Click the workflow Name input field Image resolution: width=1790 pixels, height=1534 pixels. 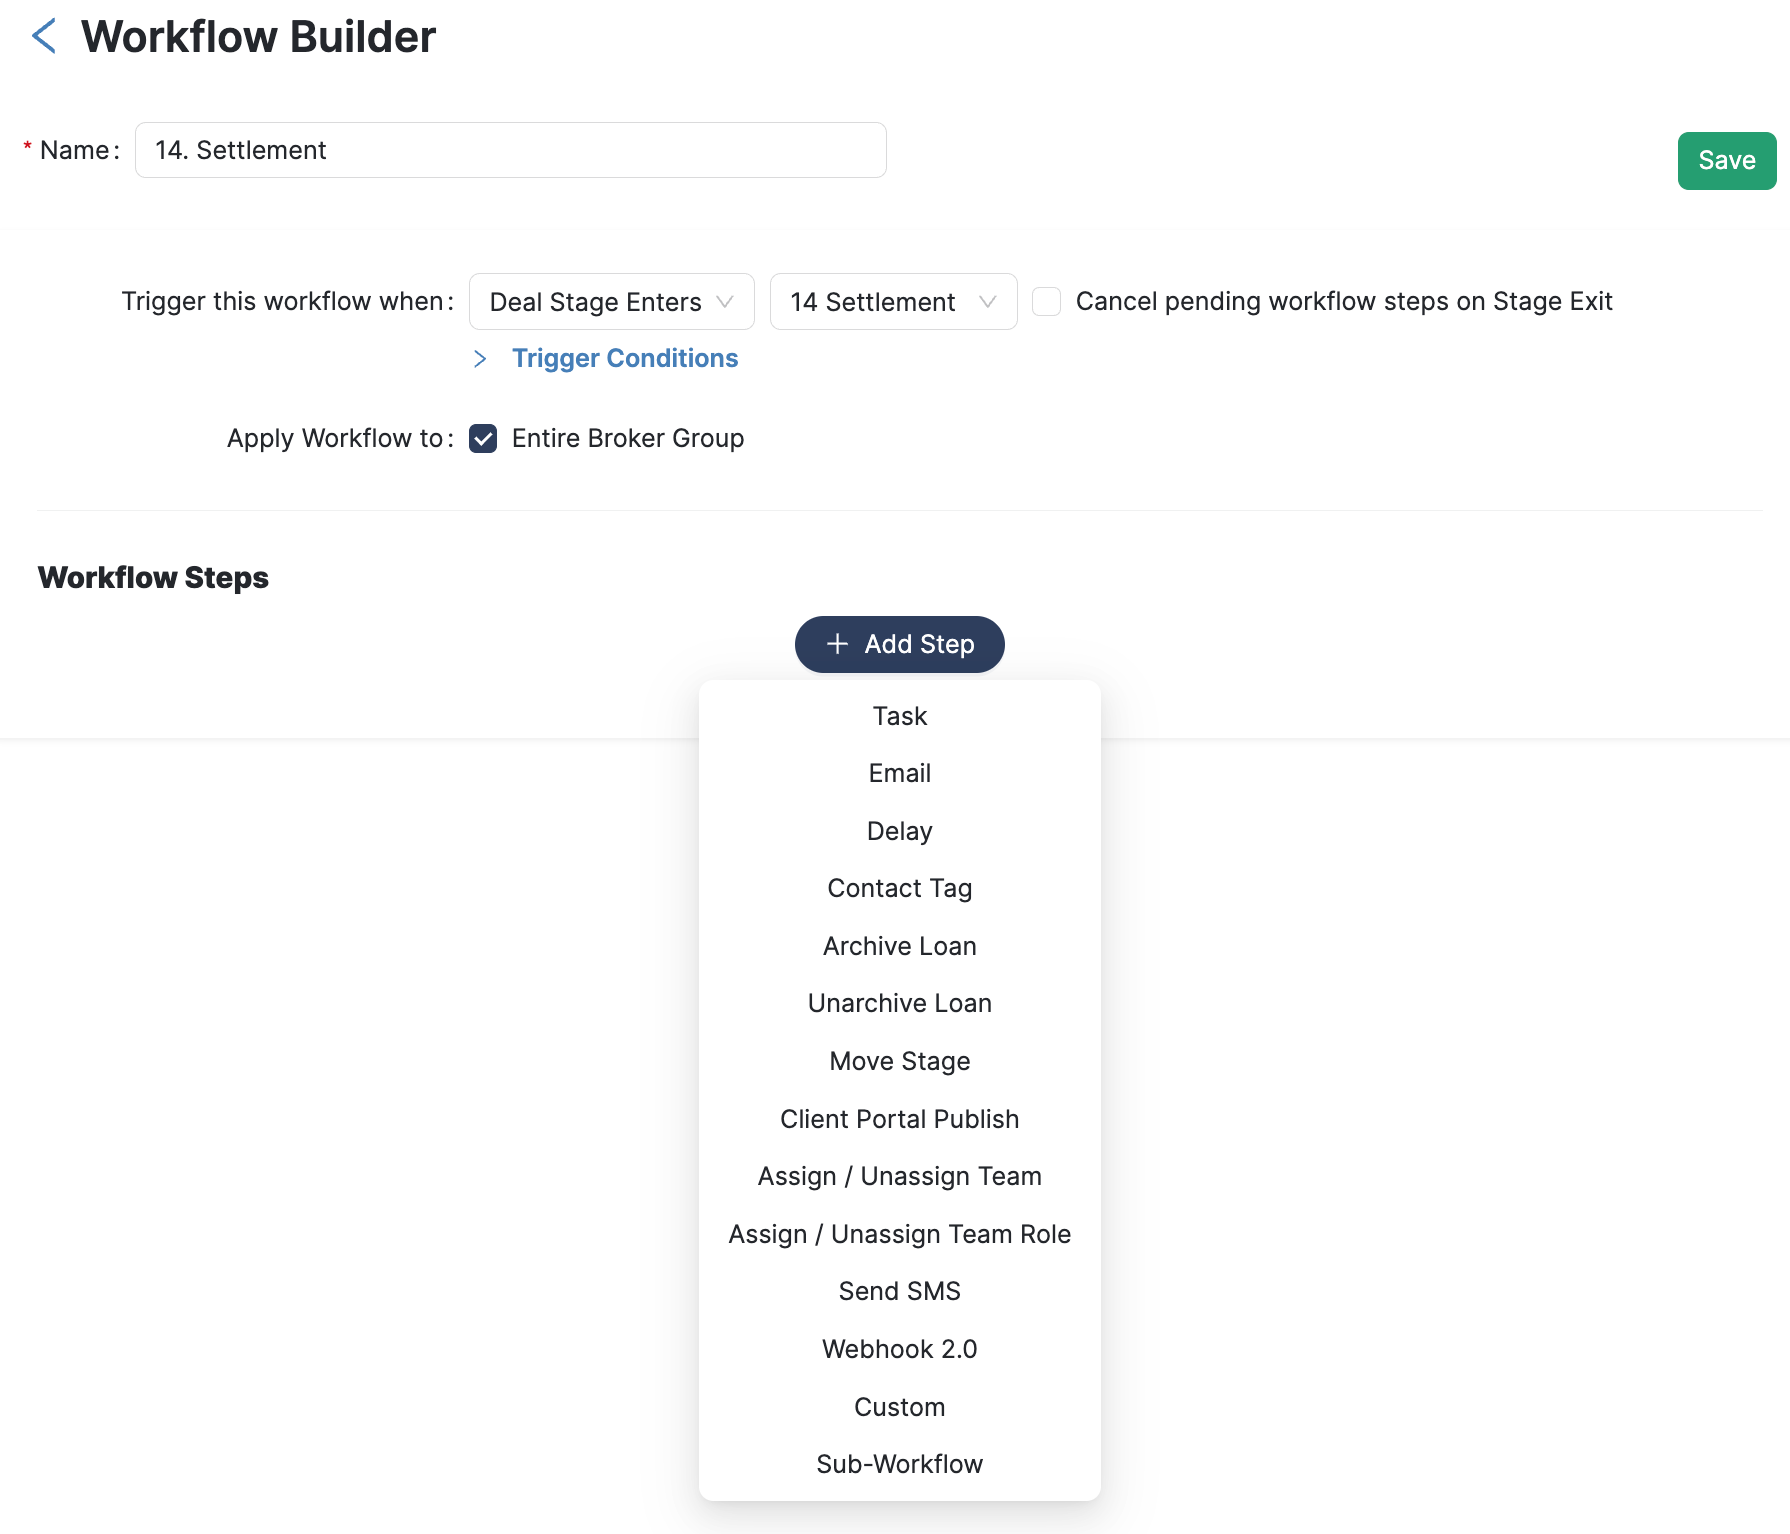click(x=510, y=150)
